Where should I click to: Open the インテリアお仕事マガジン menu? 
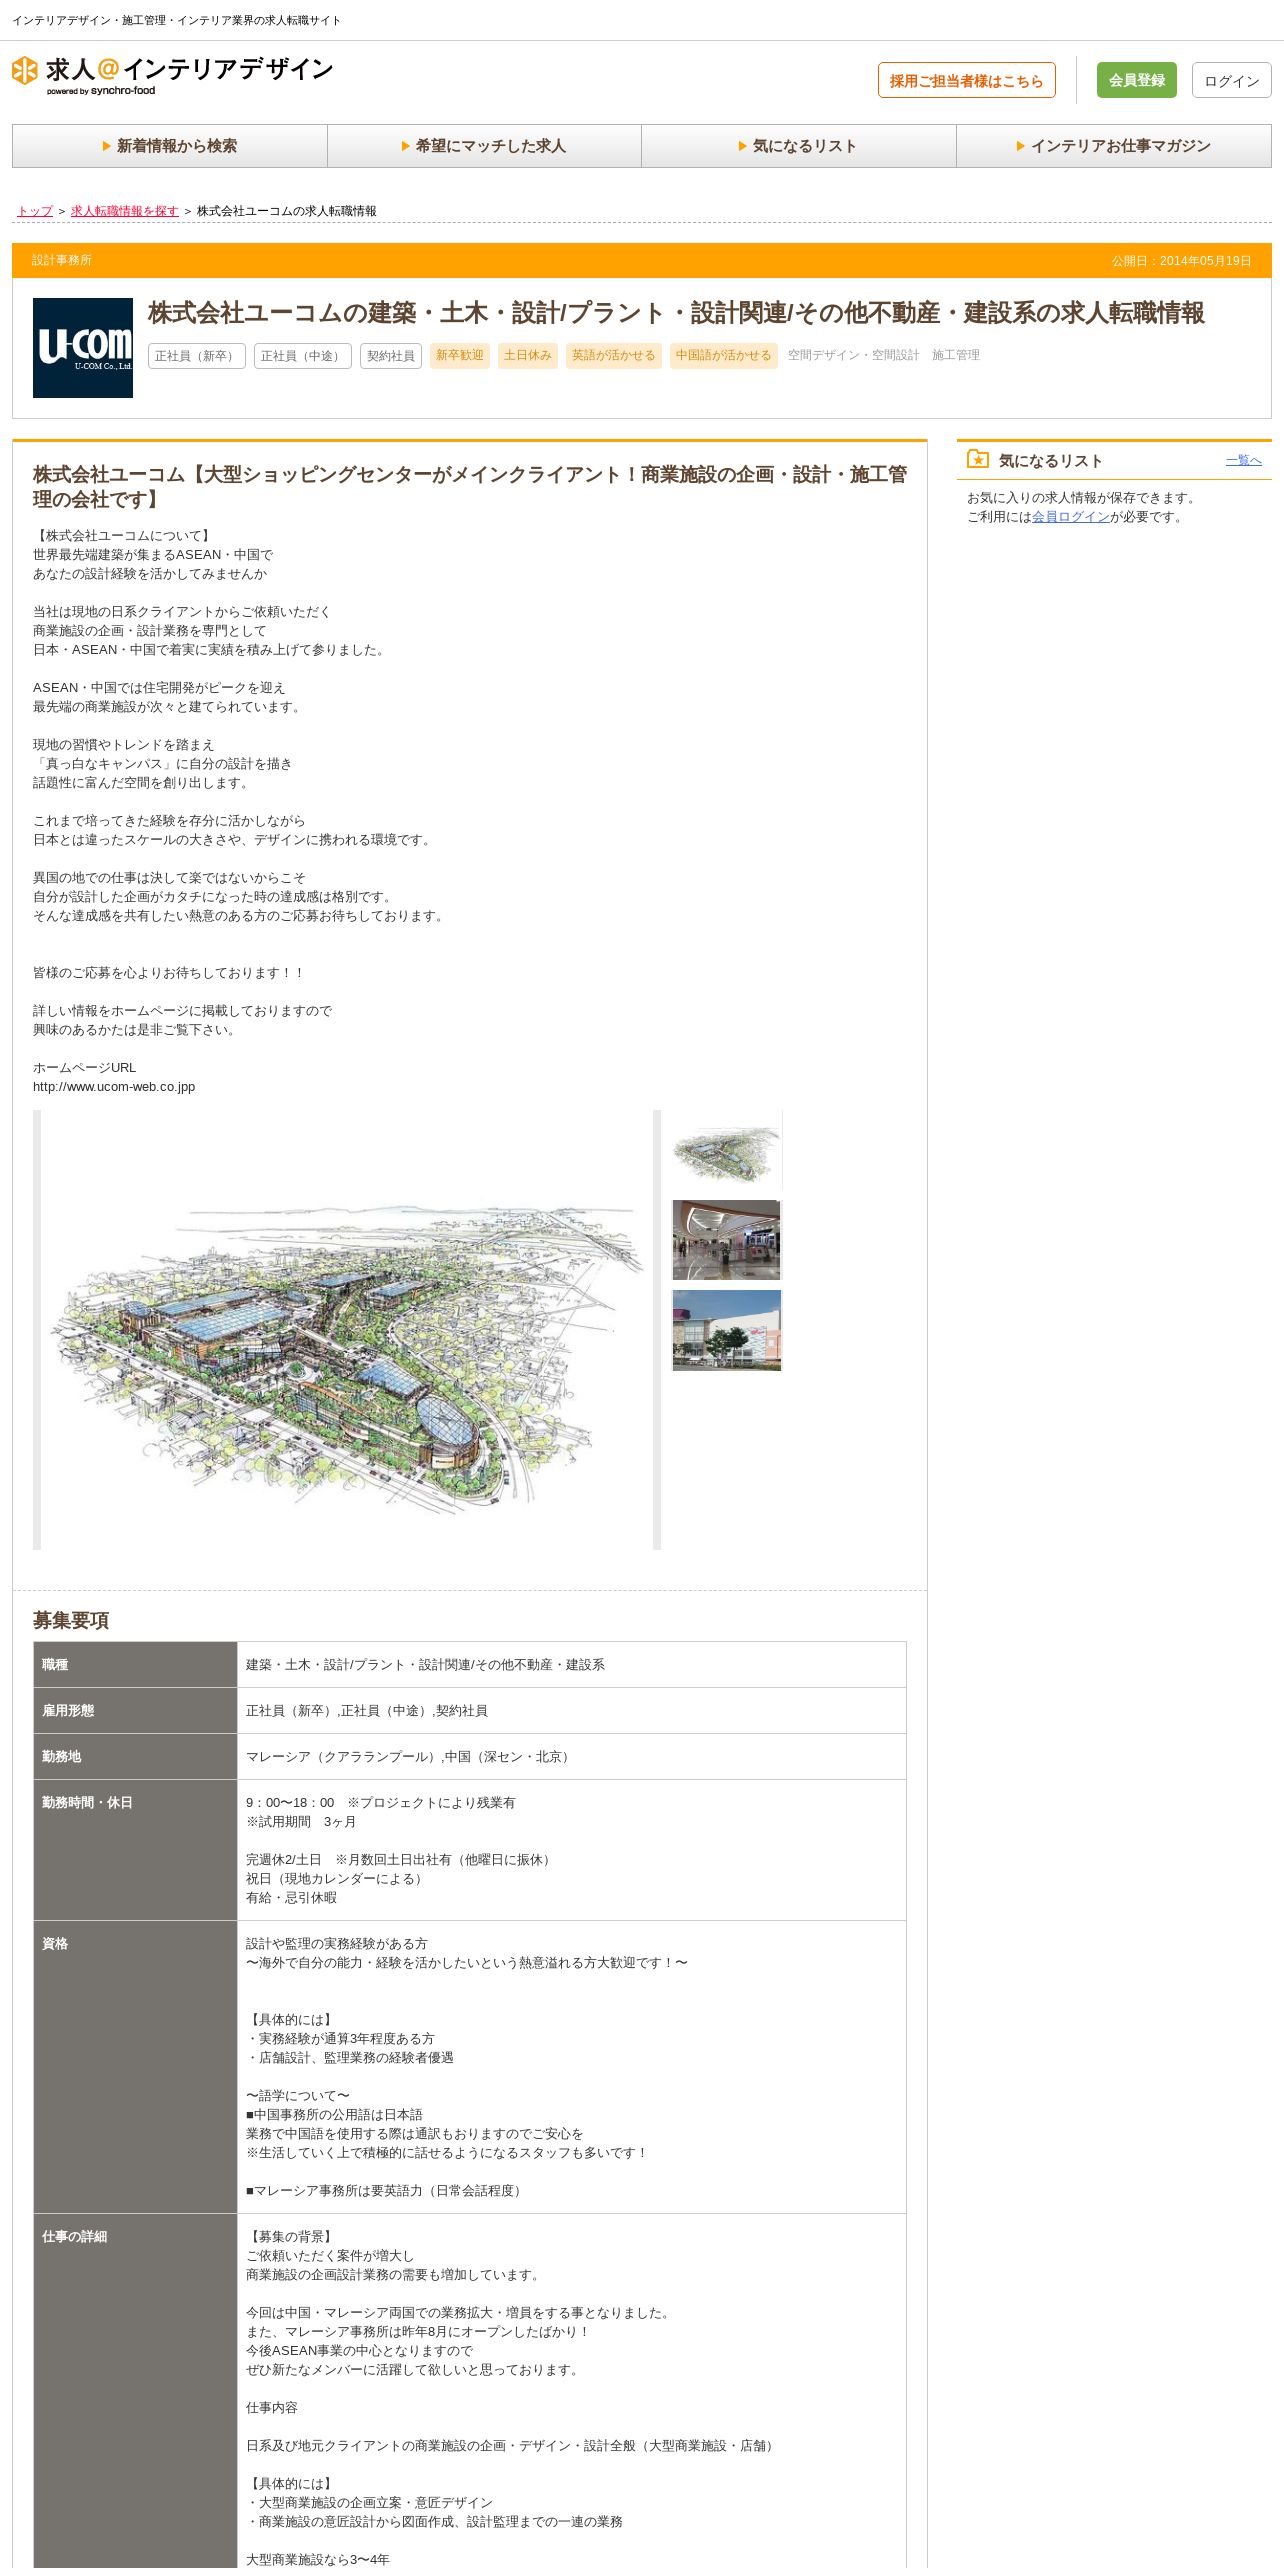coord(1114,146)
